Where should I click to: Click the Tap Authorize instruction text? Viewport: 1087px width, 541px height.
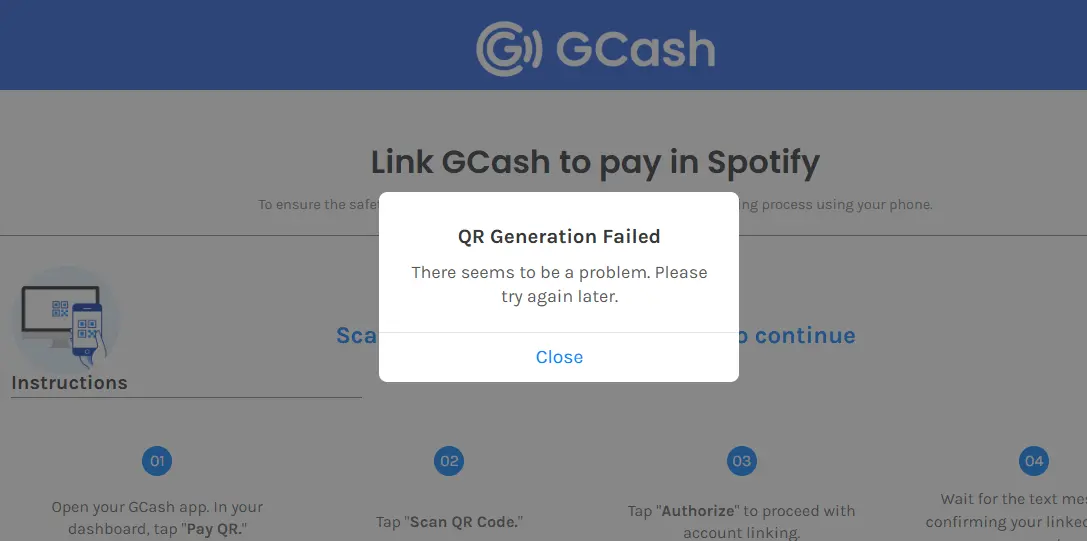tap(742, 522)
